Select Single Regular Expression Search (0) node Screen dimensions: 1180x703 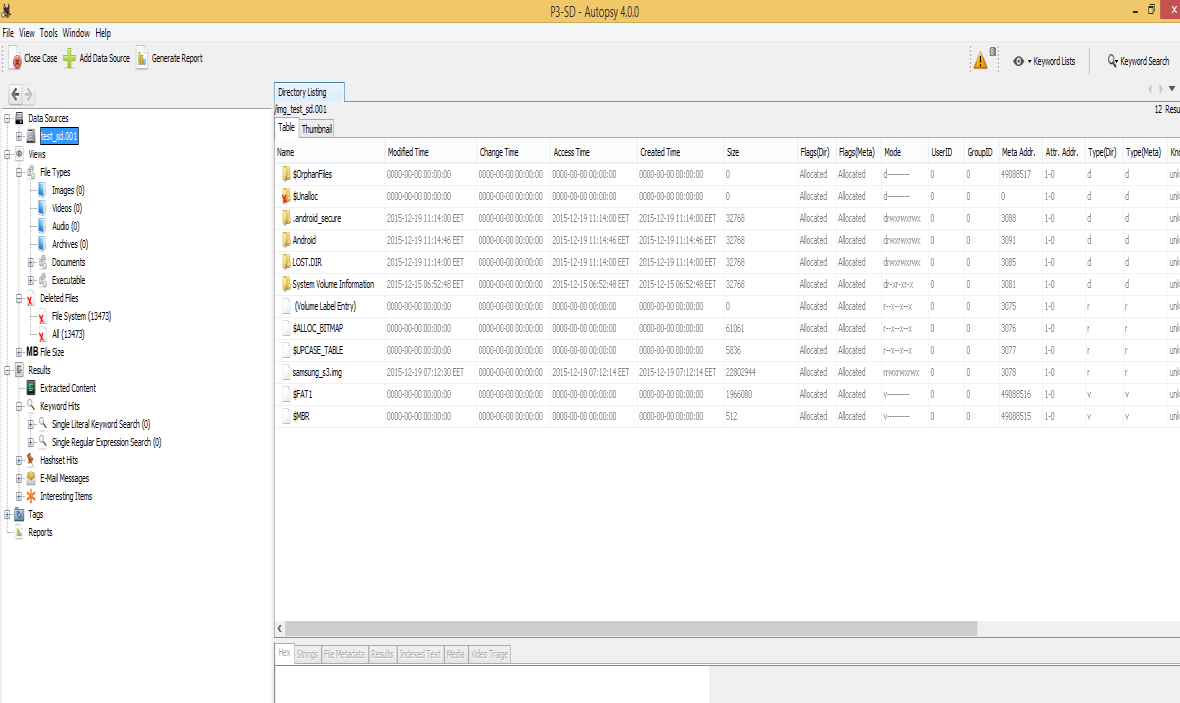pos(106,442)
